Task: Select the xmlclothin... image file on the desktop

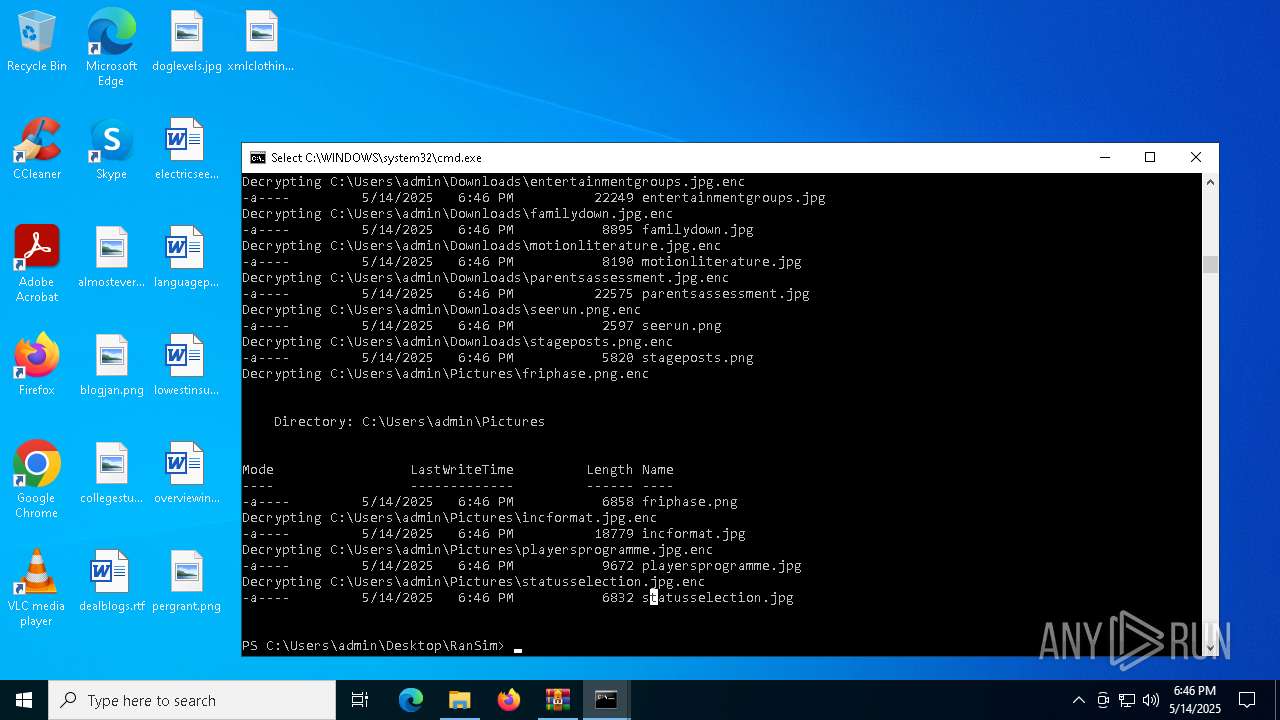Action: [261, 42]
